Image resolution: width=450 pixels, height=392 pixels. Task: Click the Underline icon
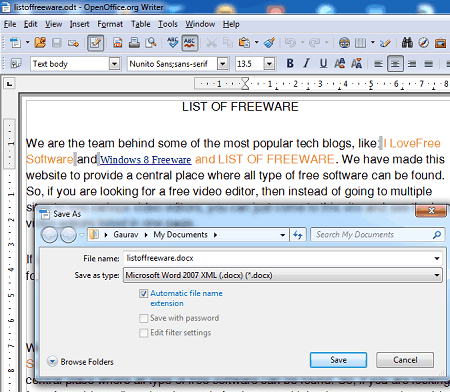(x=323, y=63)
